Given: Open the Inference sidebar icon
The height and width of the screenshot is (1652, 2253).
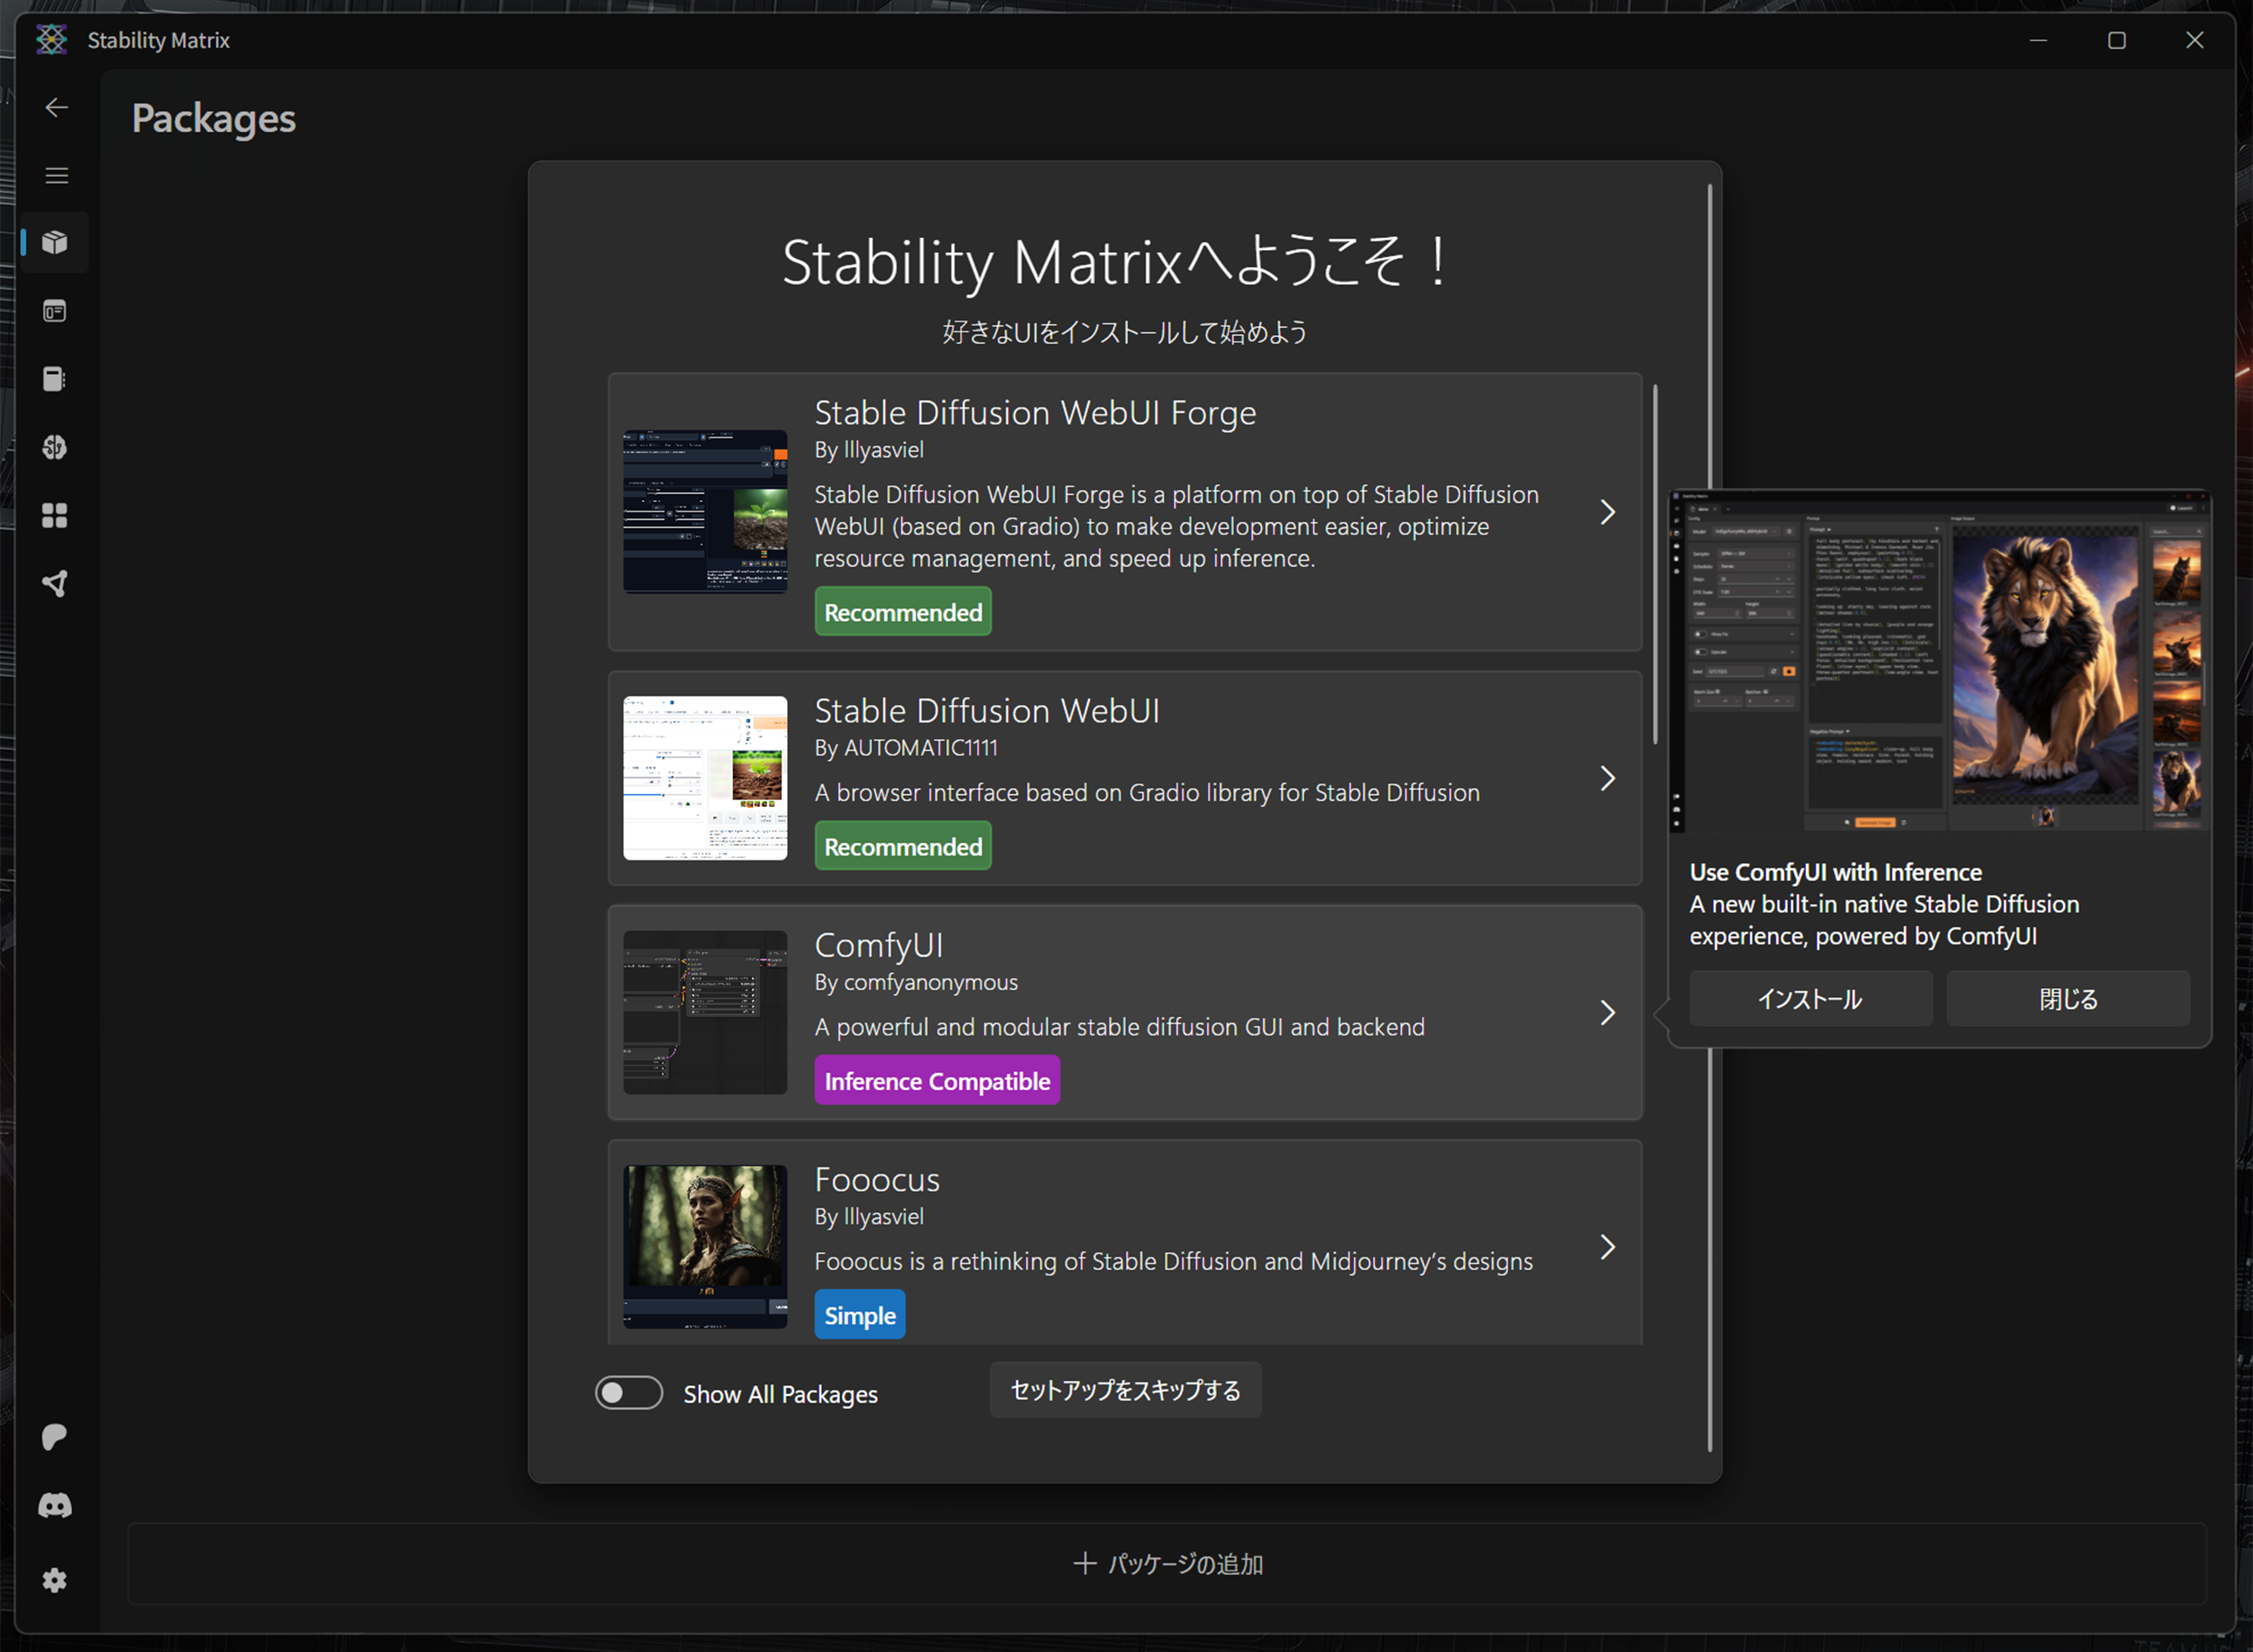Looking at the screenshot, I should click(55, 312).
